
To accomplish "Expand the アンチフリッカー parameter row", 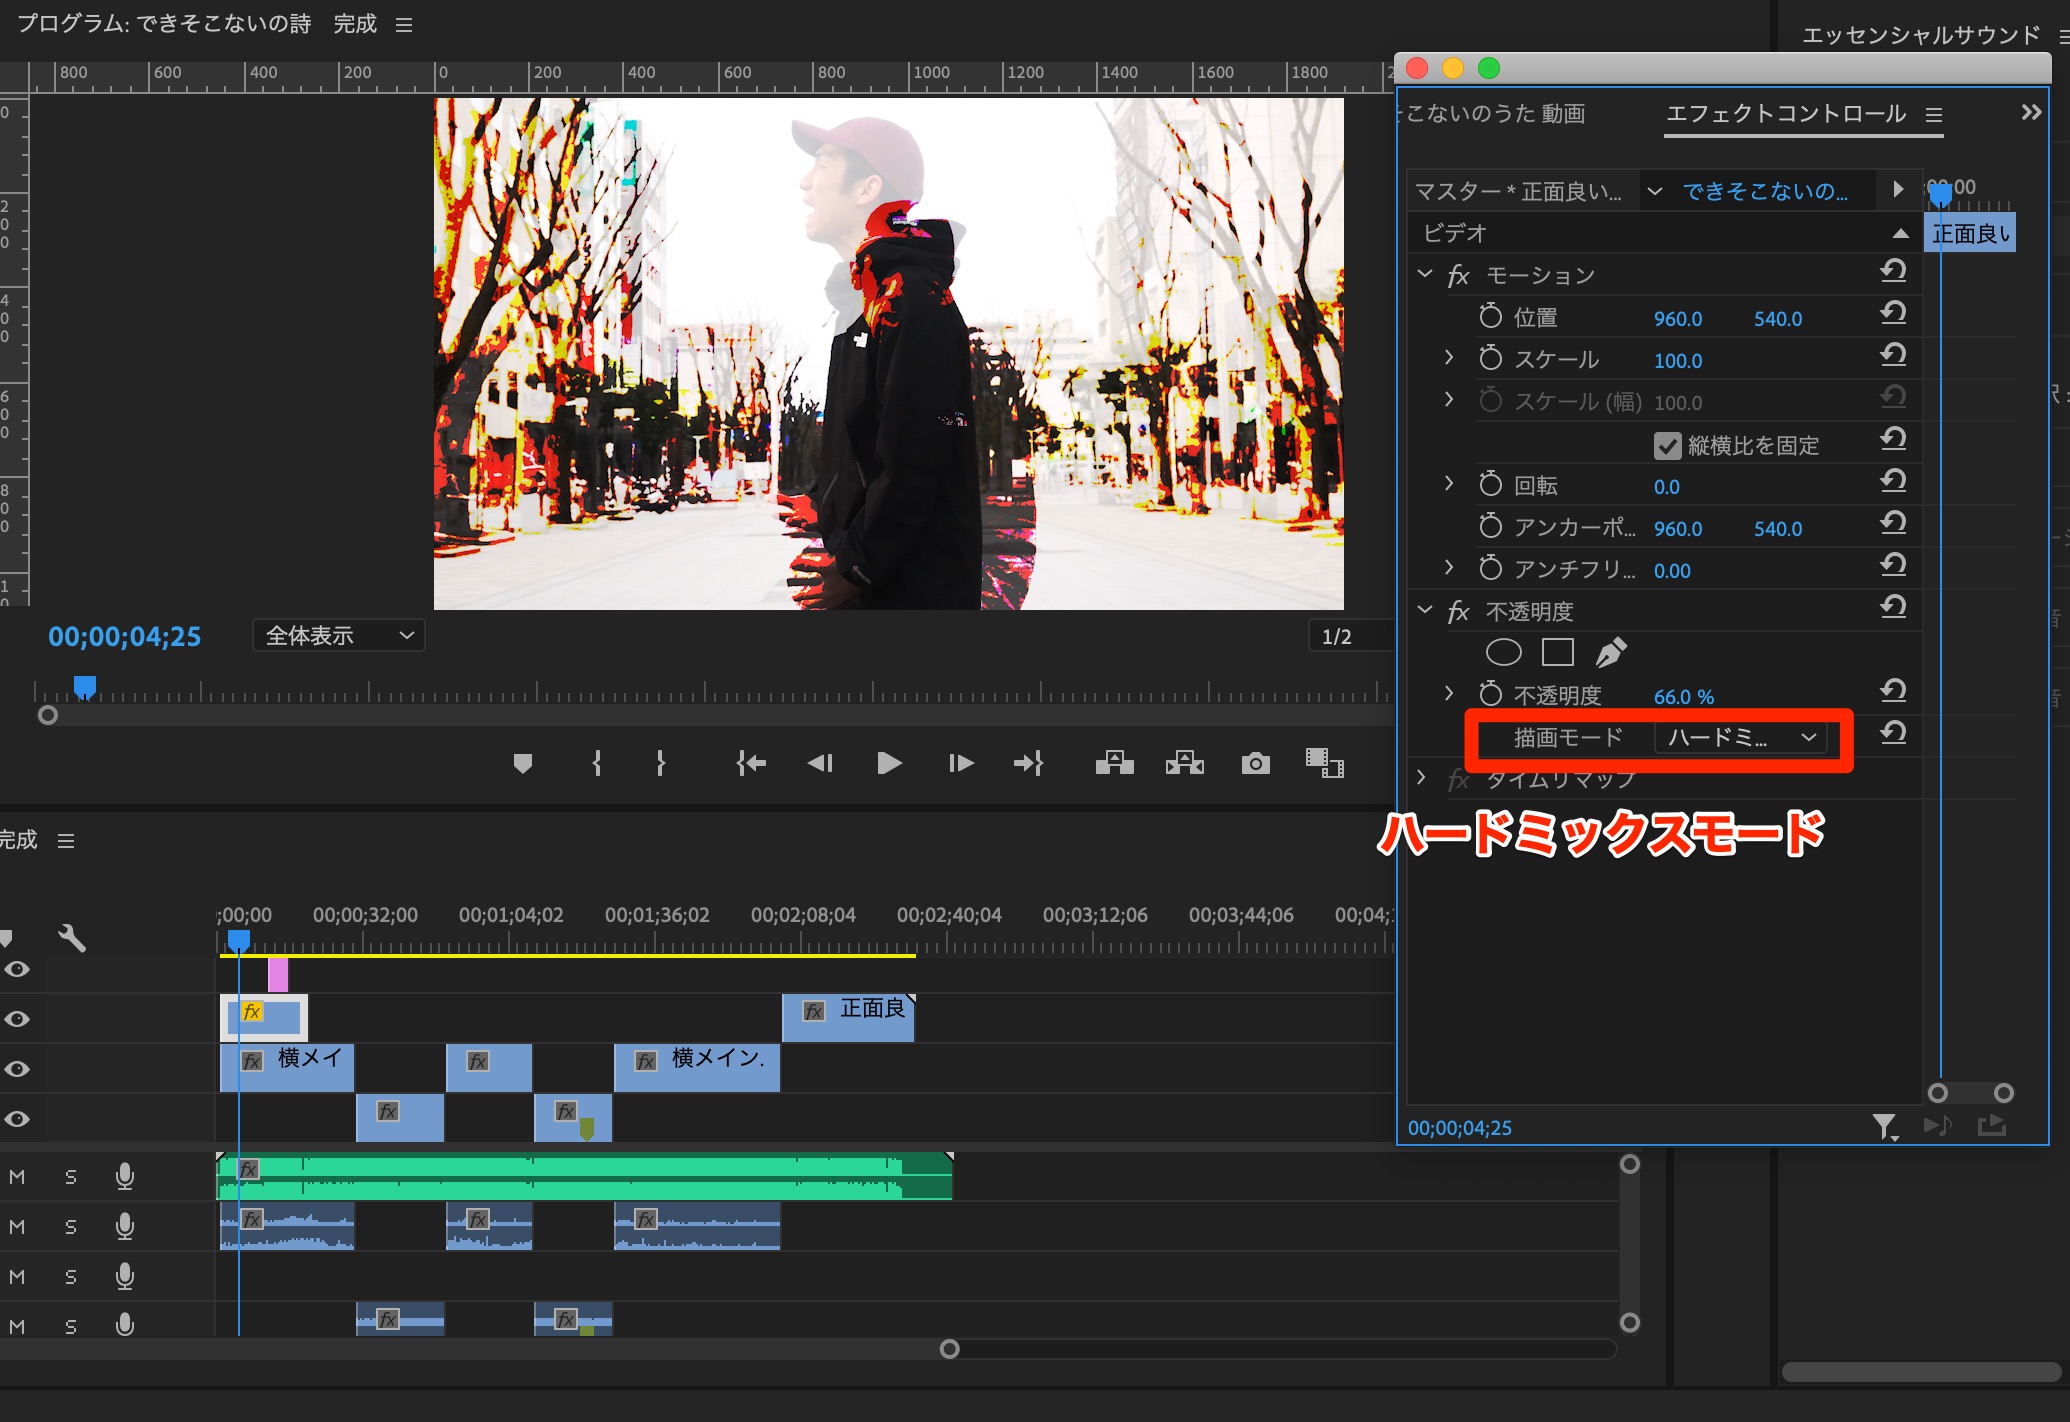I will [x=1449, y=567].
